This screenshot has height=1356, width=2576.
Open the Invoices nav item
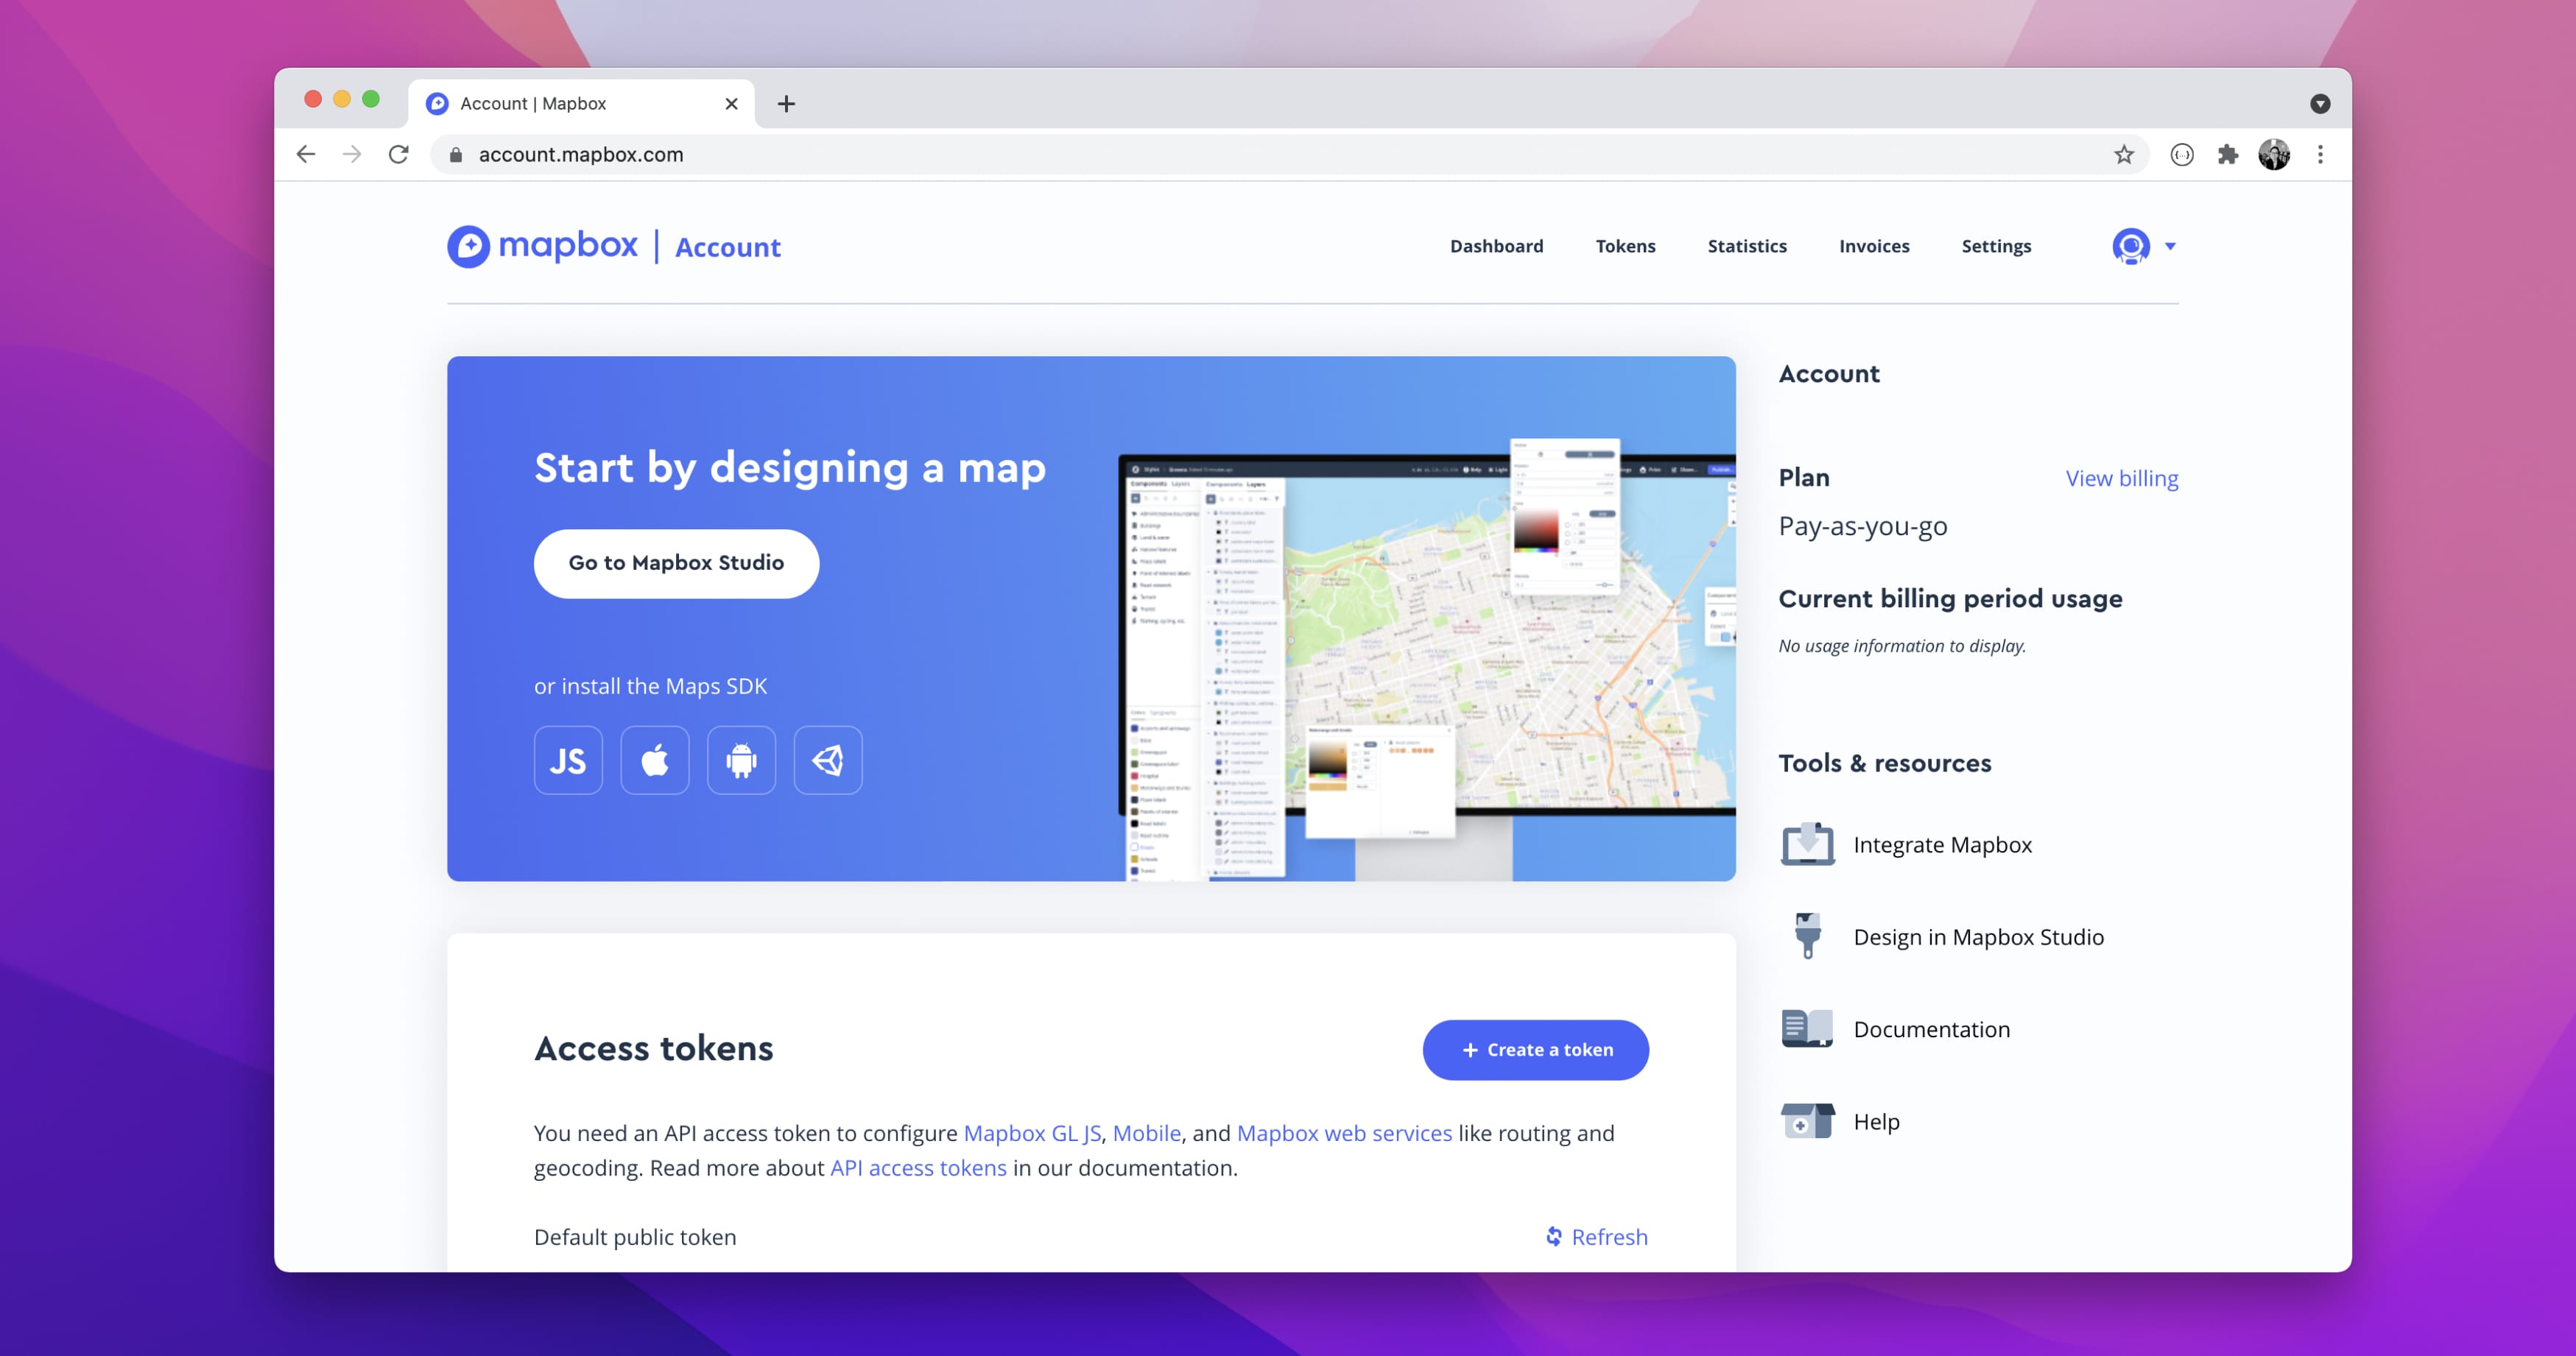1874,246
